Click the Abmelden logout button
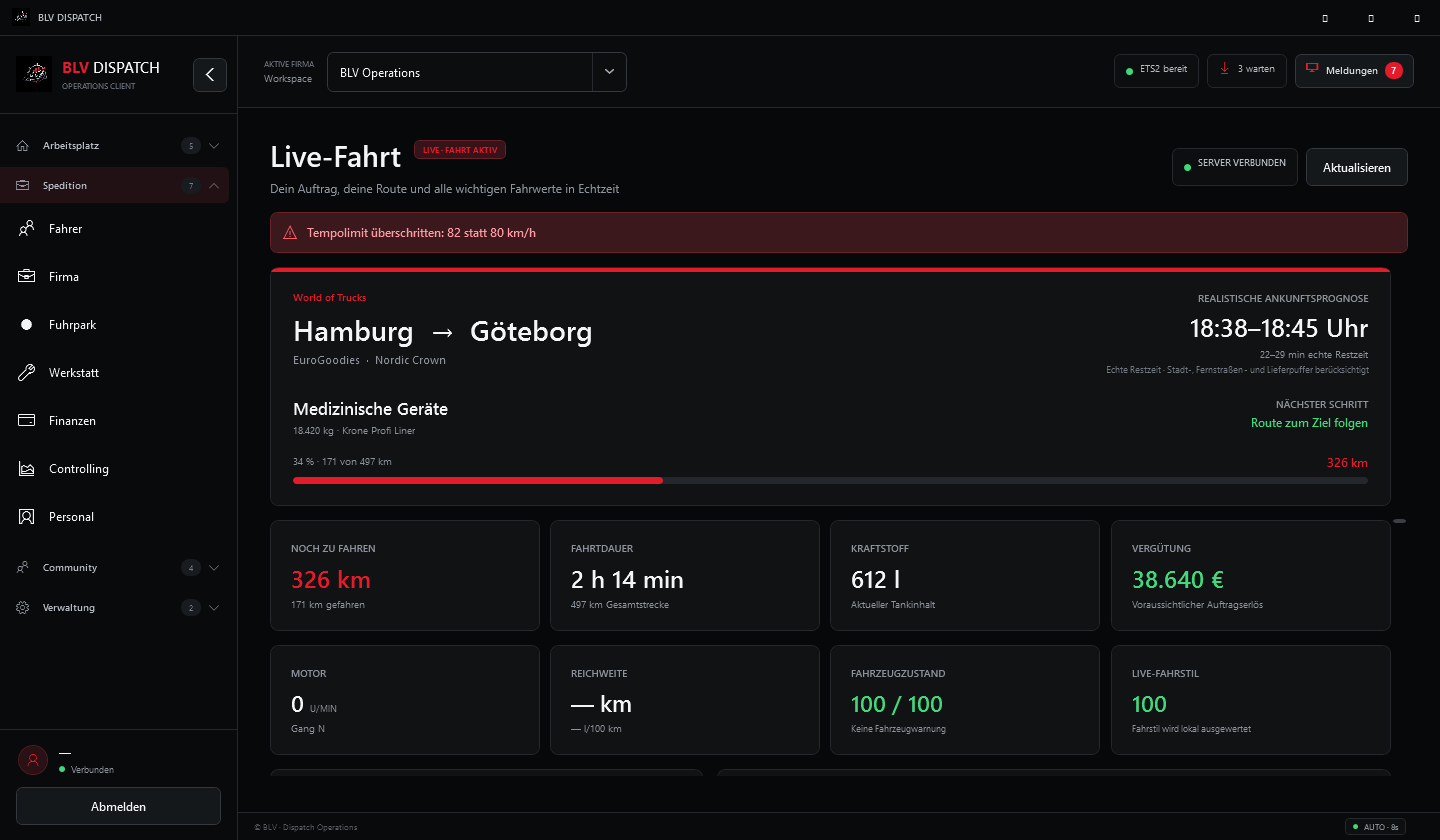 [118, 806]
